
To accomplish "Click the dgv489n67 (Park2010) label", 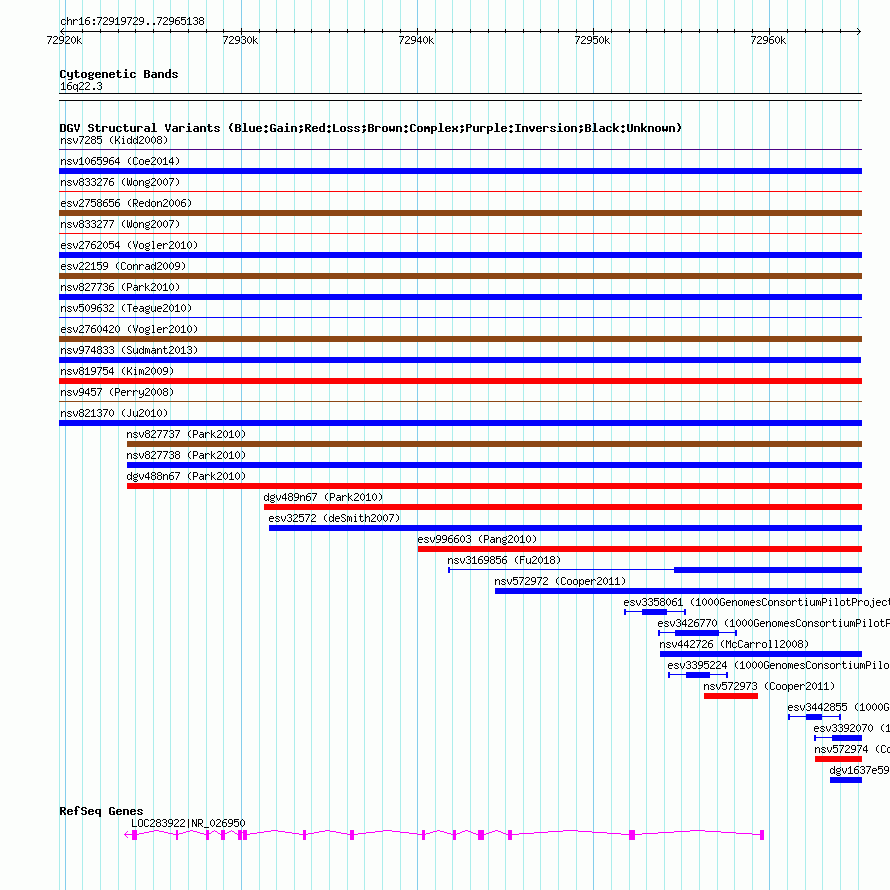I will pos(324,497).
